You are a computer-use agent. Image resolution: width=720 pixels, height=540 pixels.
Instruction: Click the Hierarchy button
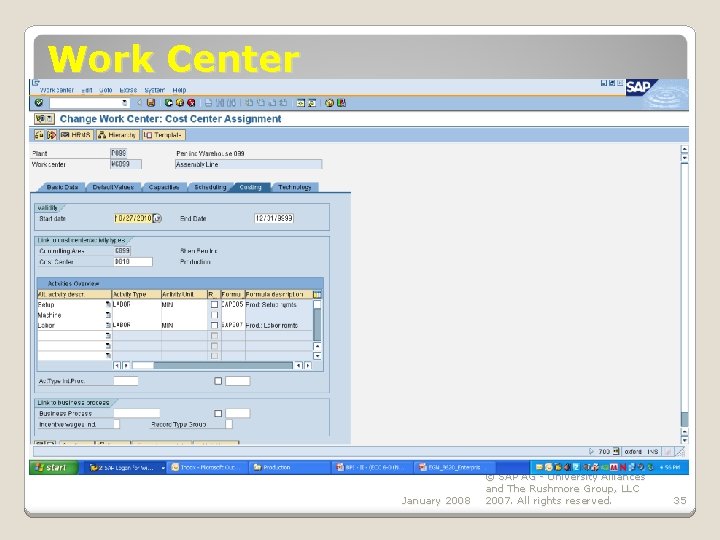pos(117,135)
